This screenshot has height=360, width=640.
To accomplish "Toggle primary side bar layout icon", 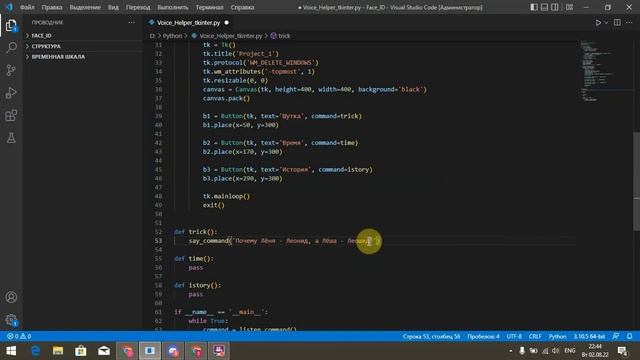I will point(534,7).
